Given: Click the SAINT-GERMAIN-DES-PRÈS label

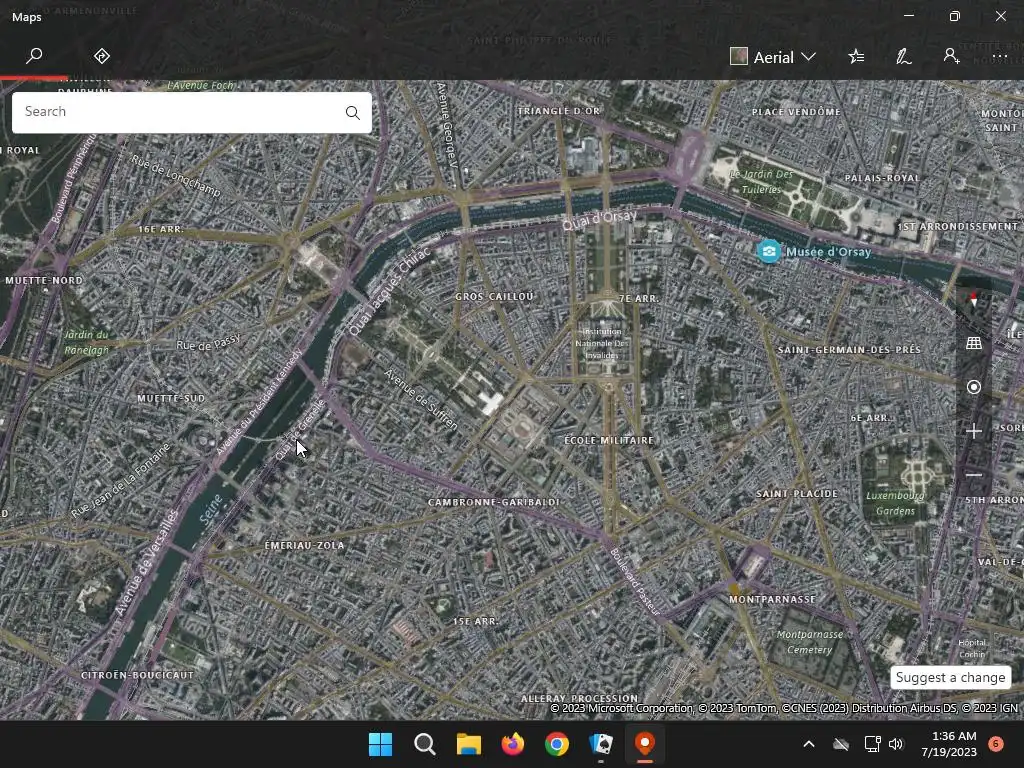Looking at the screenshot, I should pos(849,350).
